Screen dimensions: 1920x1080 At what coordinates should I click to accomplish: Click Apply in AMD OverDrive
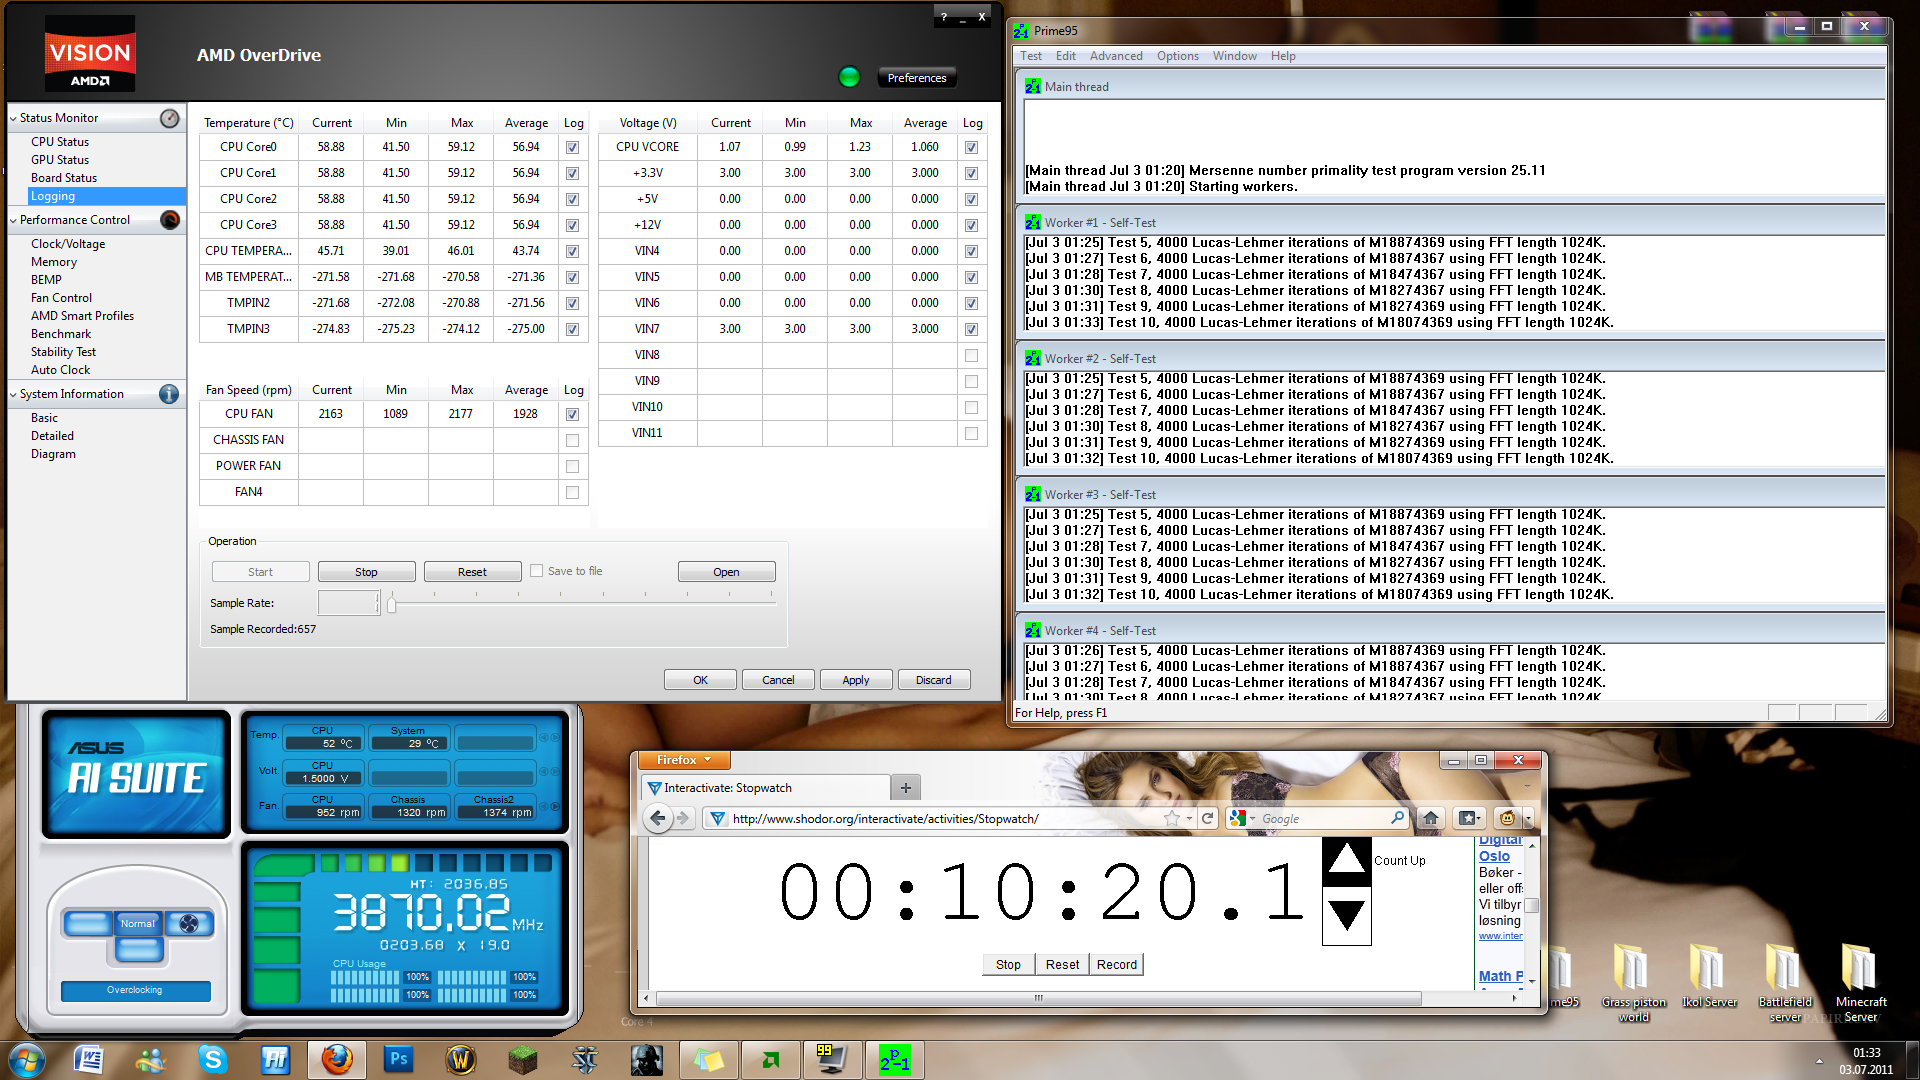tap(856, 680)
